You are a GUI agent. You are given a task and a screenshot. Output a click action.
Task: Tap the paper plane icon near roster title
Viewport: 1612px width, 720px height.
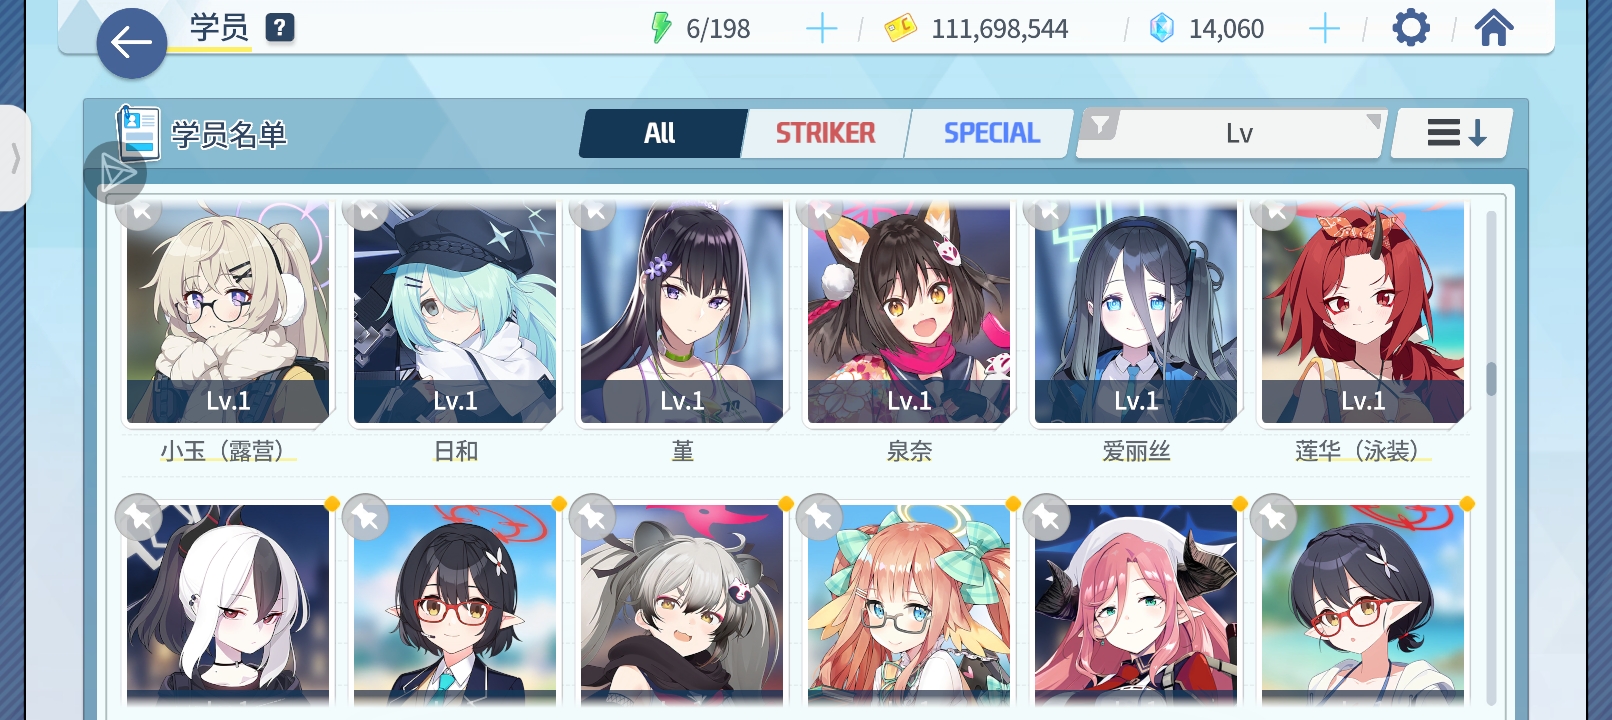[116, 174]
